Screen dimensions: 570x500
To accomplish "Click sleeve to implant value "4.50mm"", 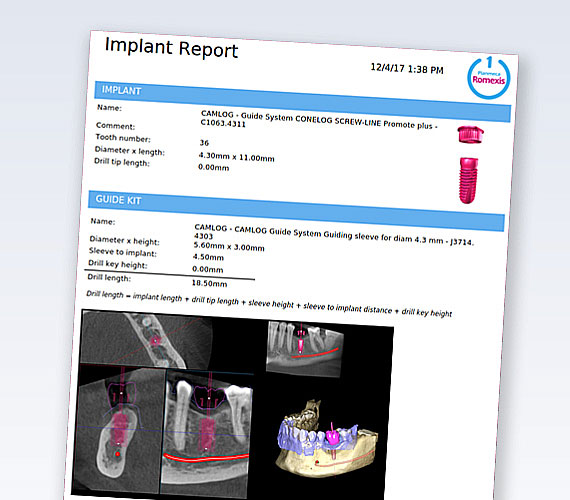I will 208,257.
